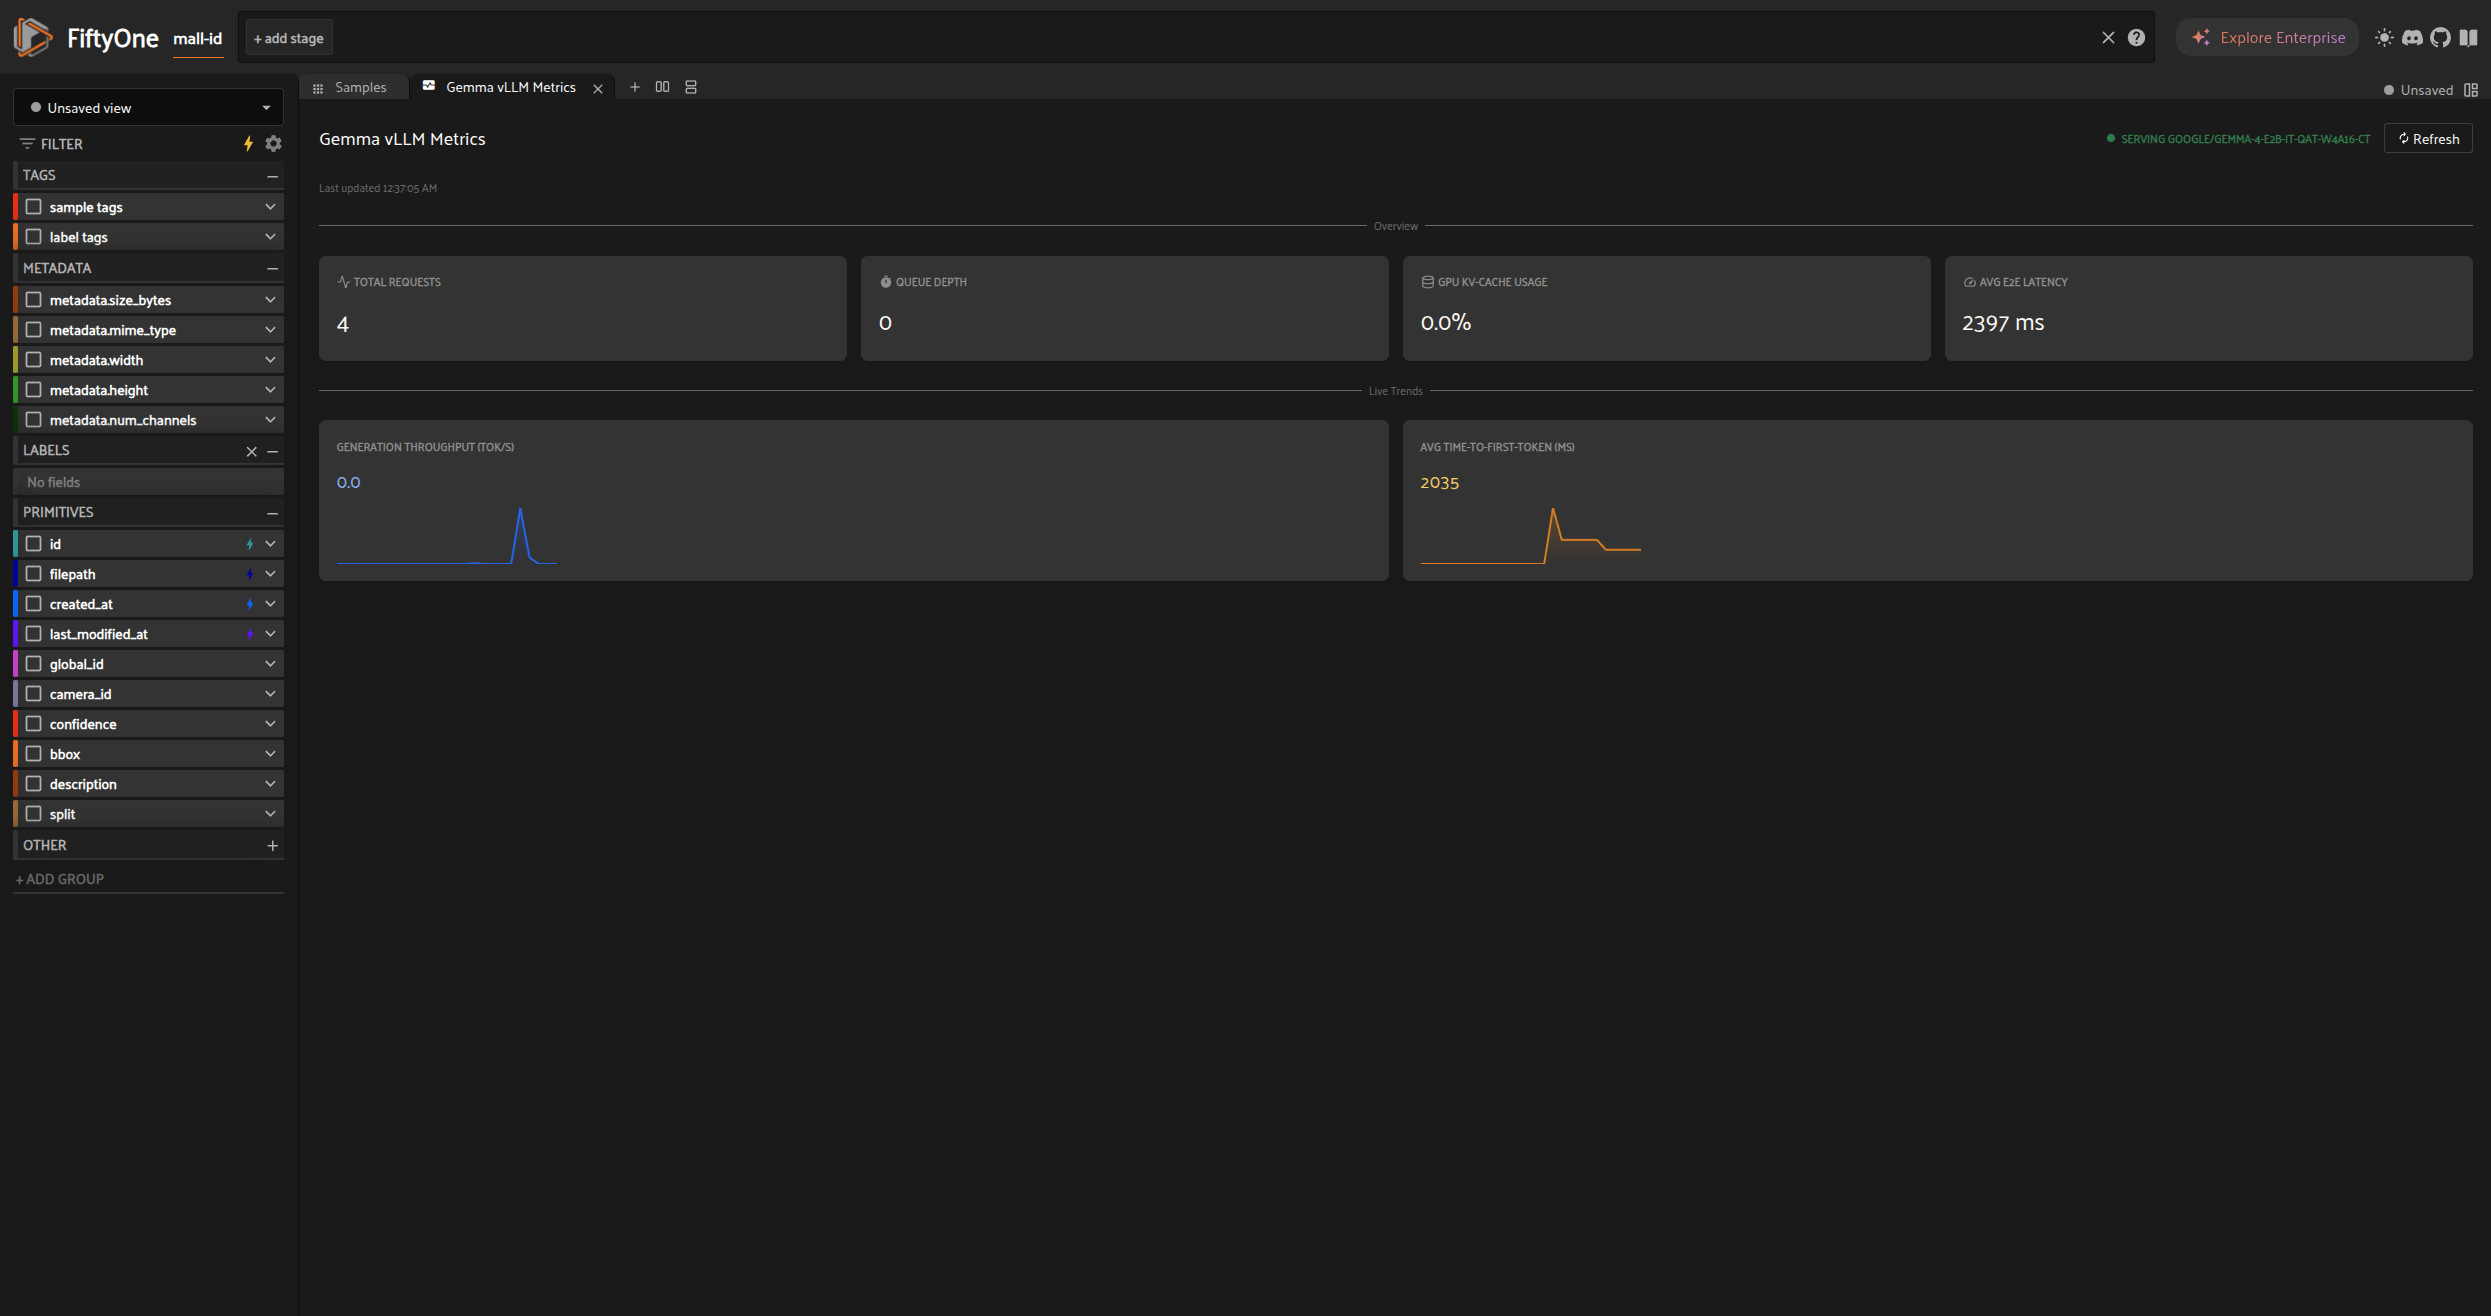This screenshot has height=1316, width=2491.
Task: Collapse the LABELS group minus icon
Action: [x=272, y=451]
